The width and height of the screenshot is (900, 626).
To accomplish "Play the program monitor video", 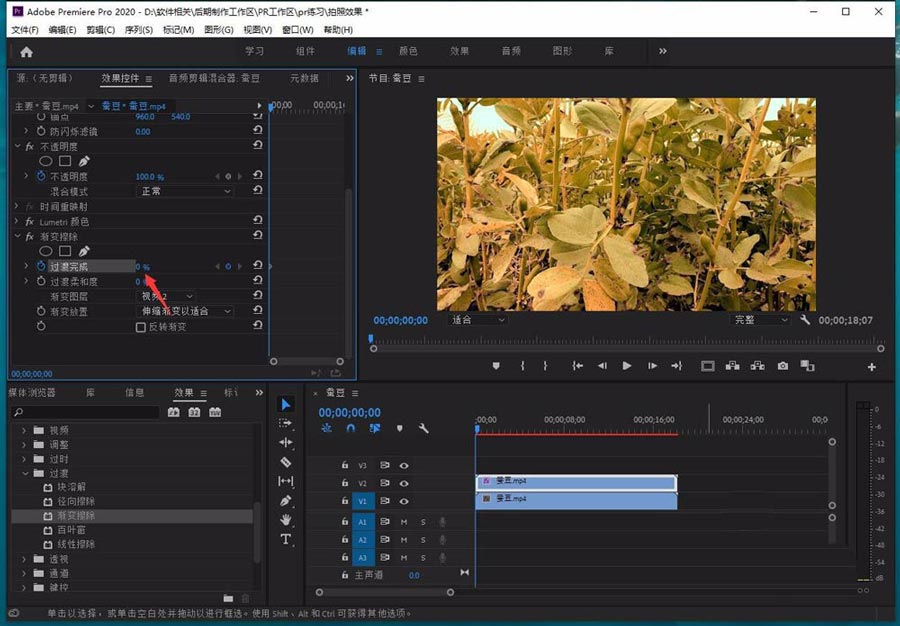I will click(627, 366).
